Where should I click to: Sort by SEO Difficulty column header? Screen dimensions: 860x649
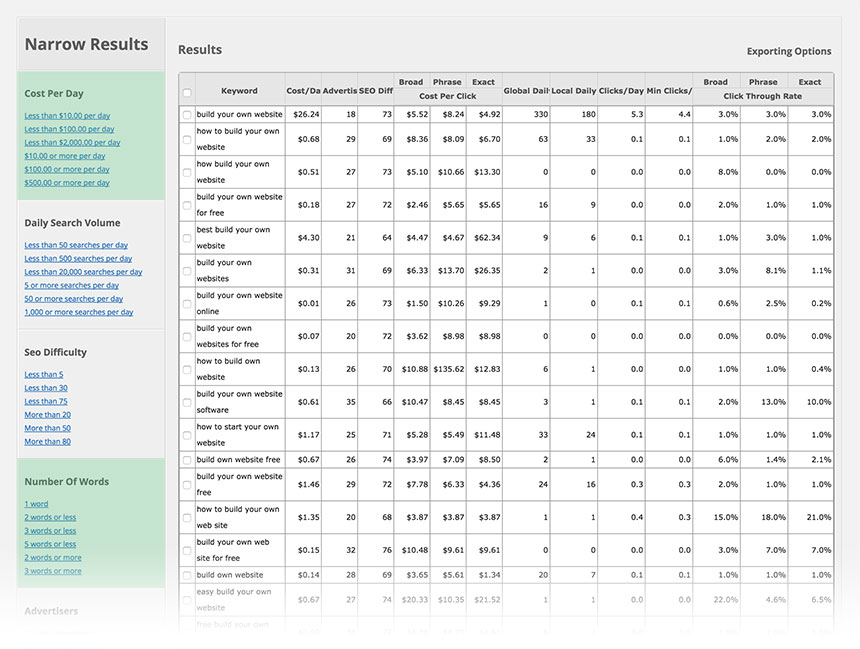click(x=377, y=91)
